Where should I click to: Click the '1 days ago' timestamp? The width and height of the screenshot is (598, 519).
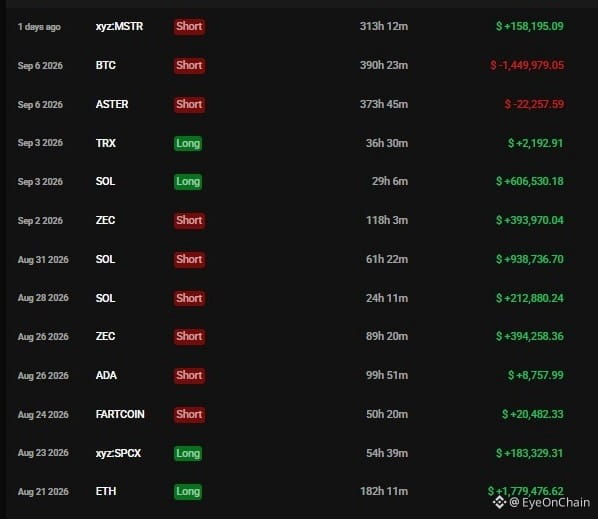click(x=39, y=27)
